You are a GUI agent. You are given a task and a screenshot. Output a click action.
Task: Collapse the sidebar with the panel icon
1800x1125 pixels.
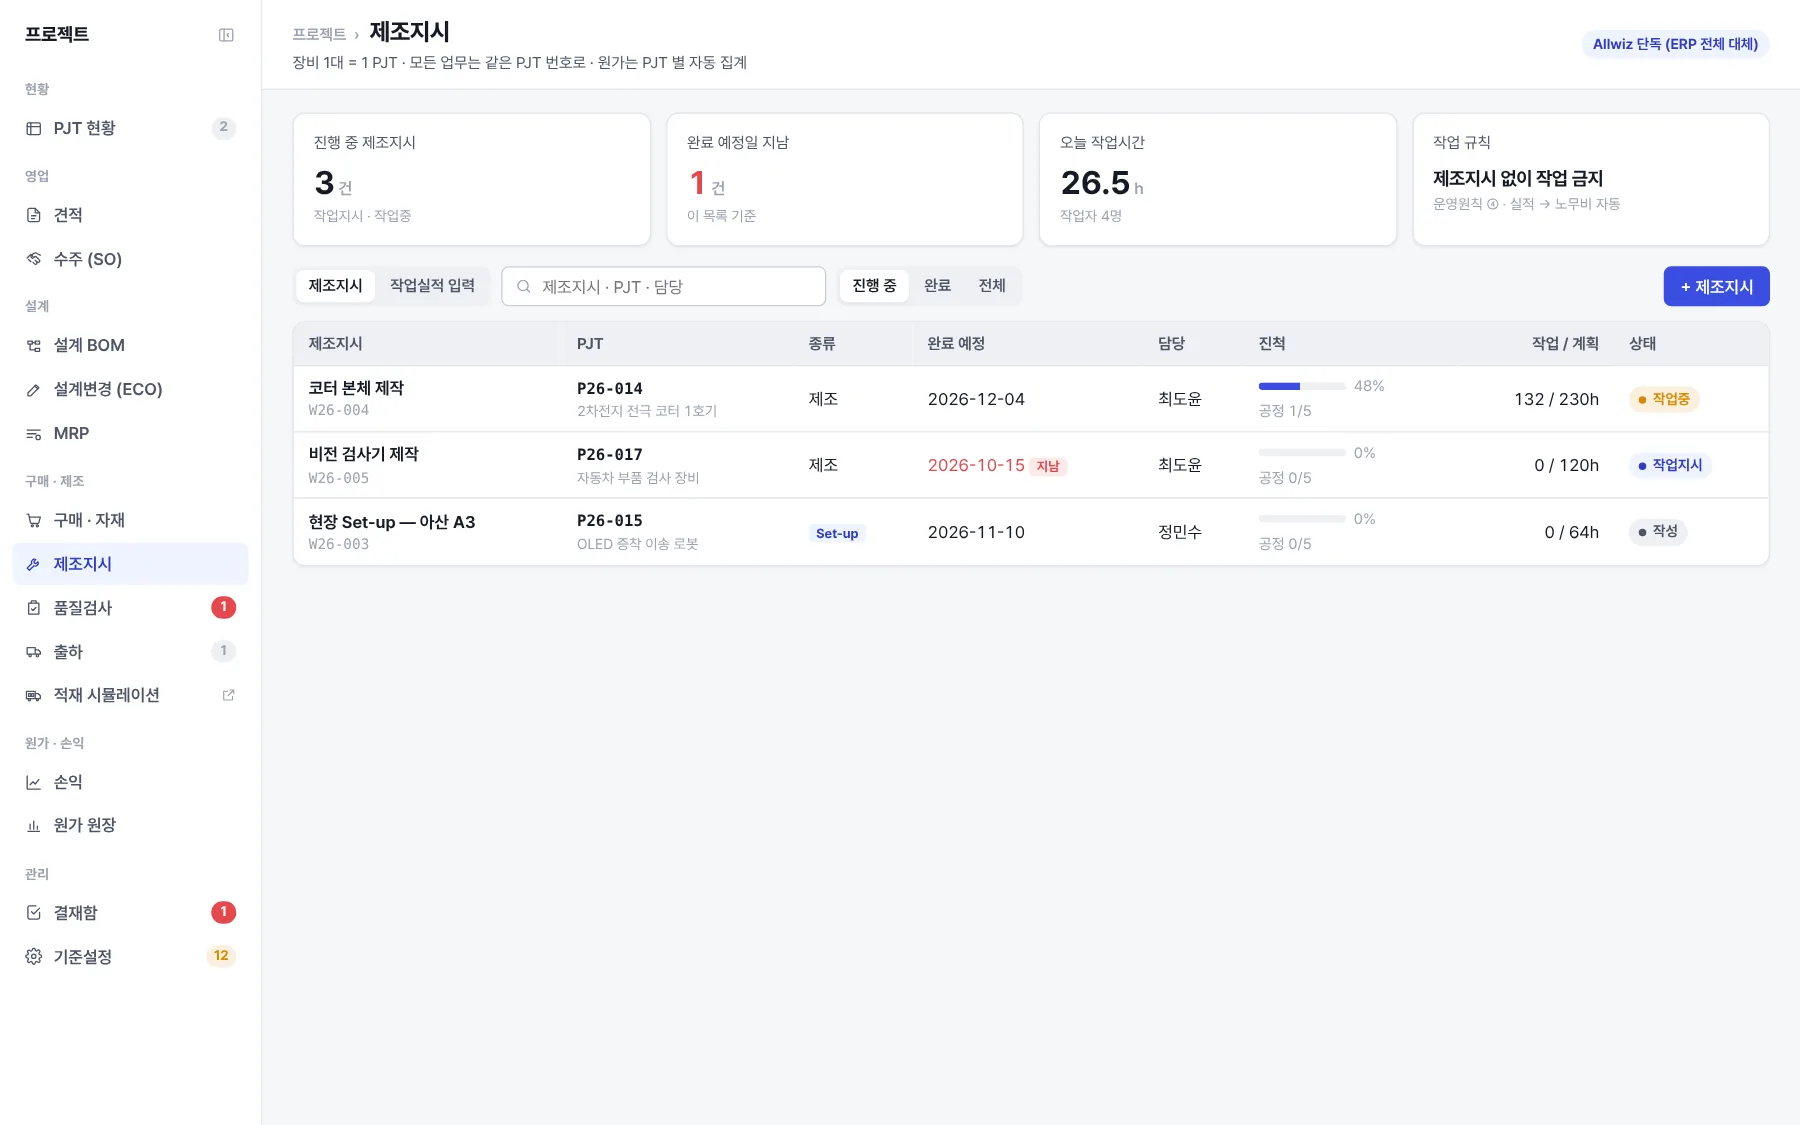point(226,35)
